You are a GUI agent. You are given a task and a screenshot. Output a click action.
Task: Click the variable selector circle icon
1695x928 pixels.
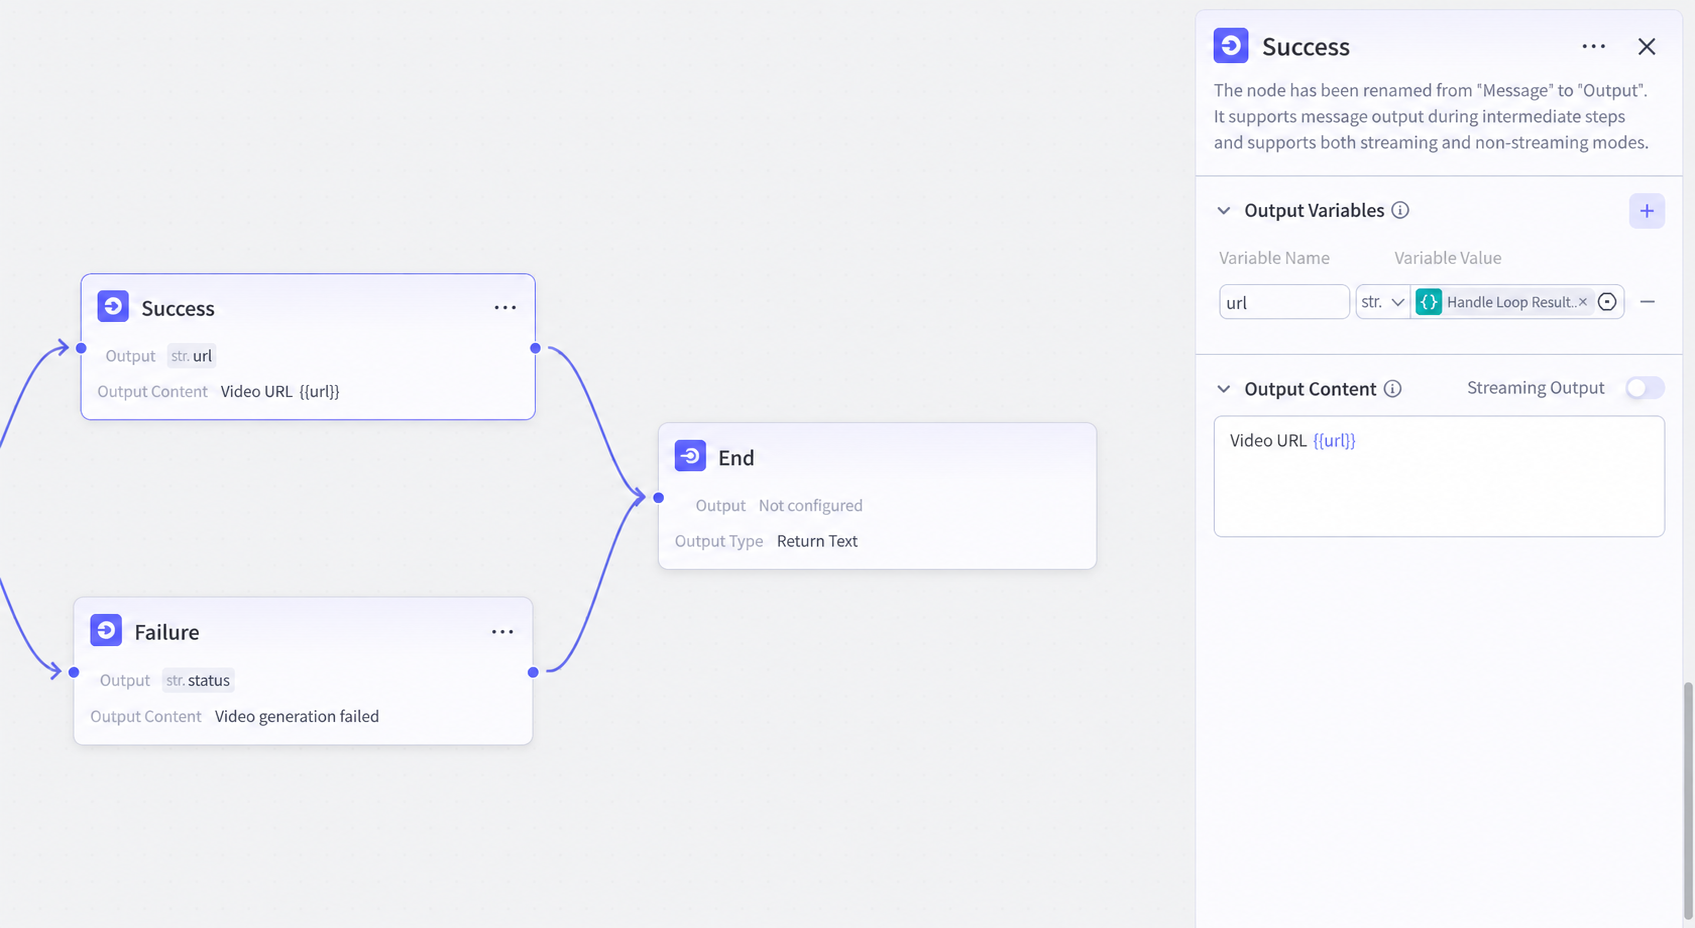point(1607,302)
